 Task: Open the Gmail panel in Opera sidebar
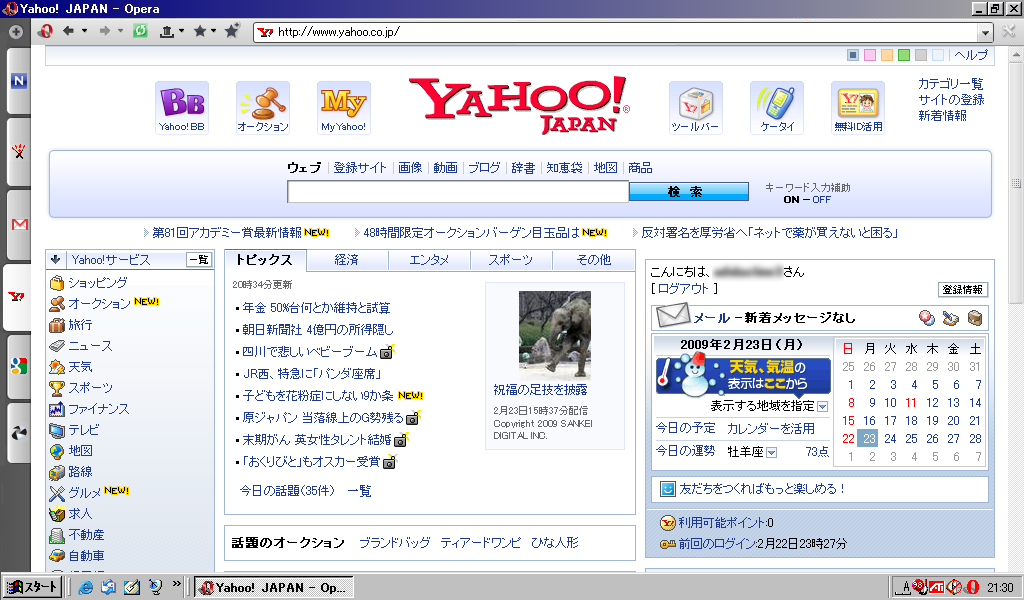pos(19,225)
